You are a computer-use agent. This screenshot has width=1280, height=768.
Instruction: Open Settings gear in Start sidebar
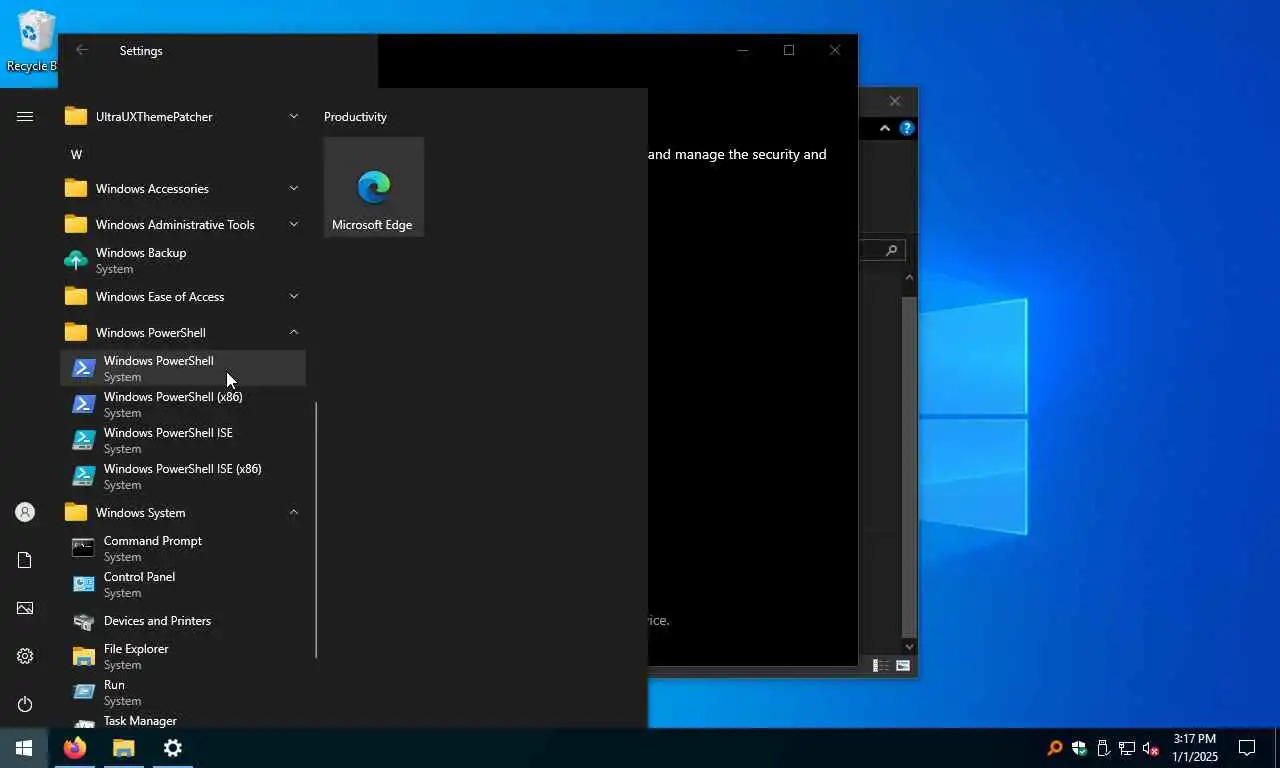tap(25, 656)
